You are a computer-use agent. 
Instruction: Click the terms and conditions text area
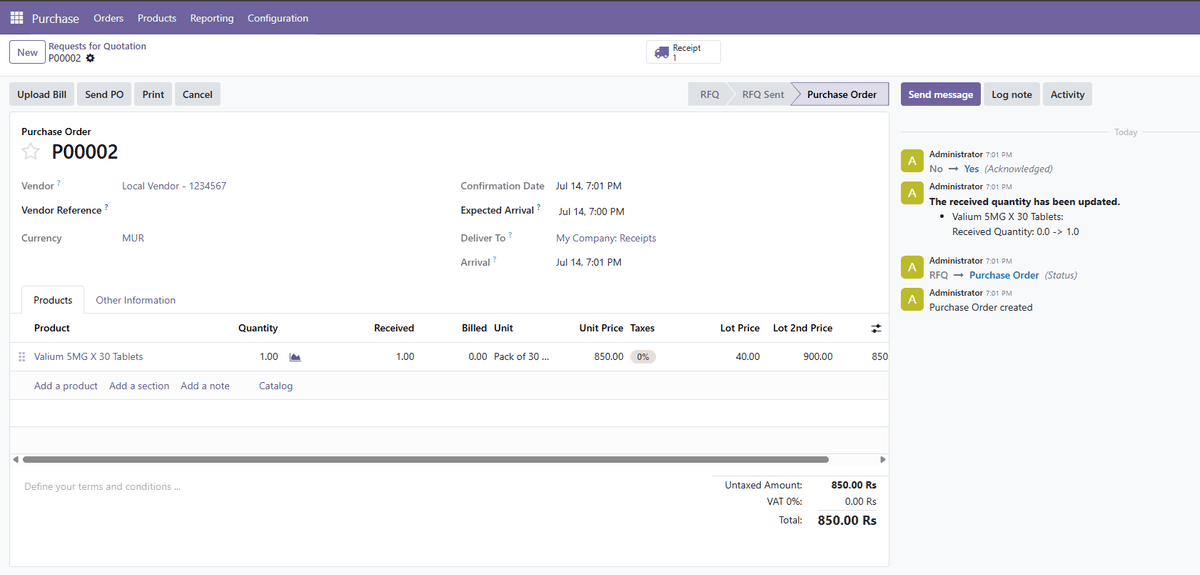pyautogui.click(x=360, y=487)
